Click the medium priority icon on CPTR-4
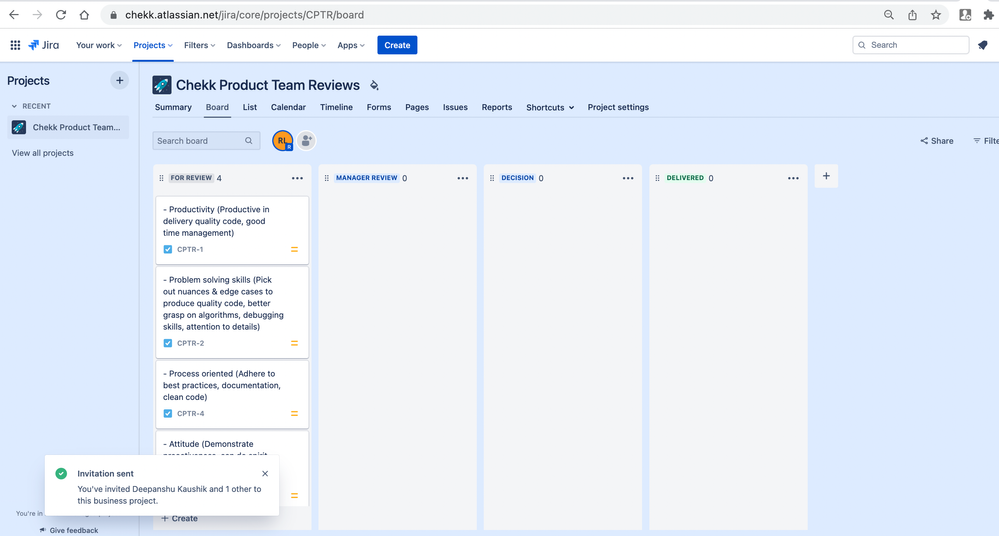The image size is (999, 536). tap(294, 414)
